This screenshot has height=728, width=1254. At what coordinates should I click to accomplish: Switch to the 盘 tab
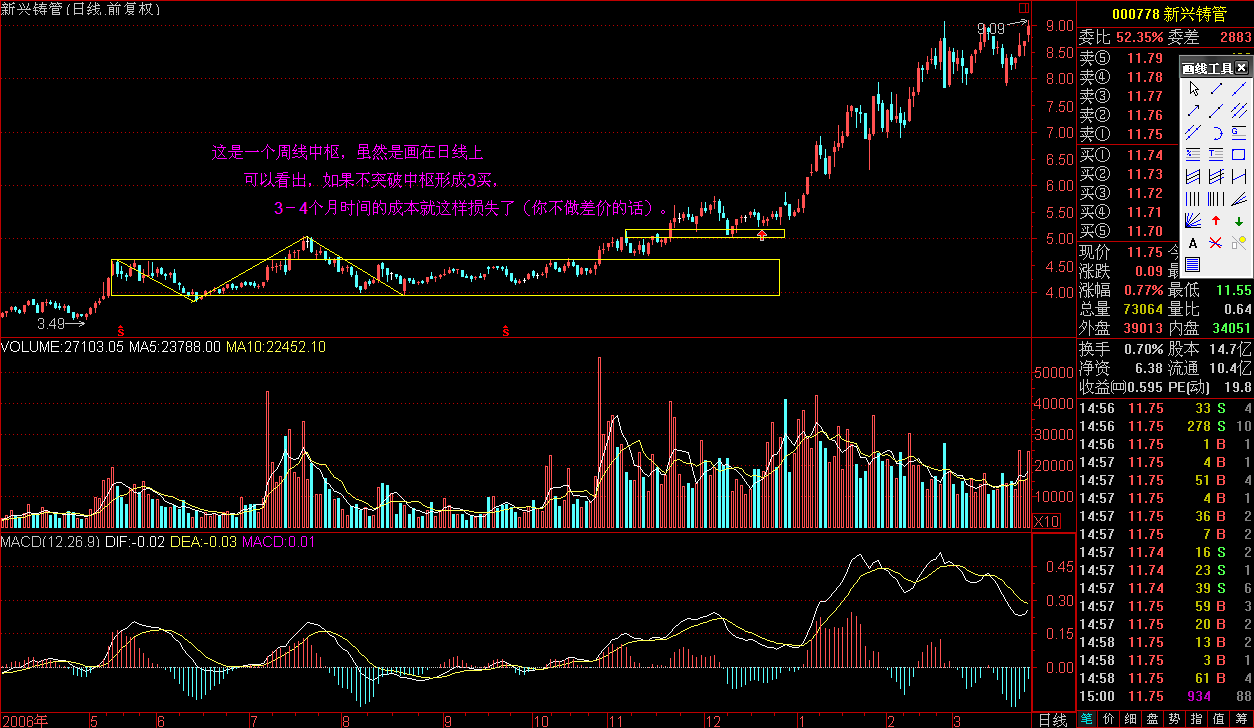pyautogui.click(x=1153, y=719)
